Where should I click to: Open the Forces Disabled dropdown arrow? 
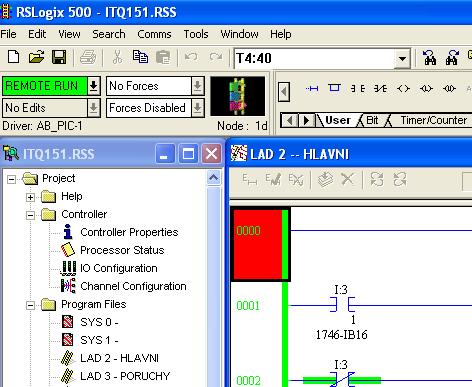point(198,108)
